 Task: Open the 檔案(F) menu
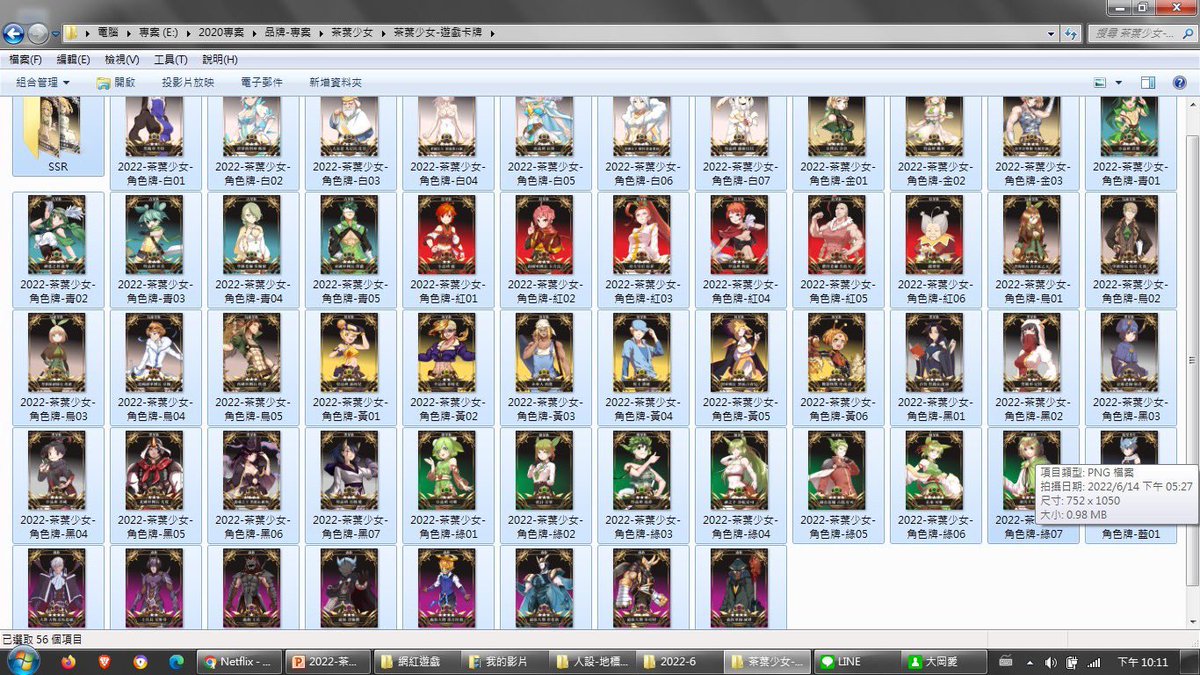click(25, 60)
